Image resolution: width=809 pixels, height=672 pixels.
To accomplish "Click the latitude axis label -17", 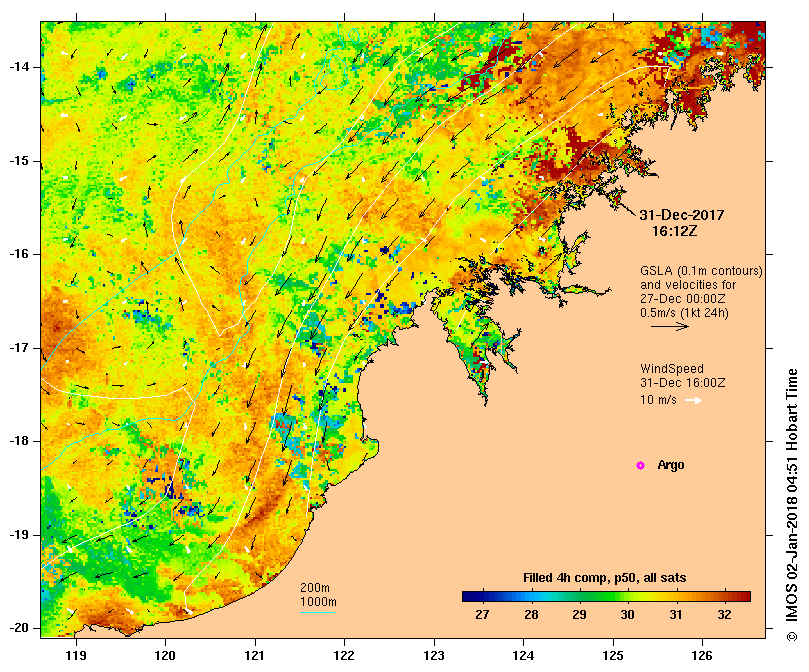I will point(18,348).
